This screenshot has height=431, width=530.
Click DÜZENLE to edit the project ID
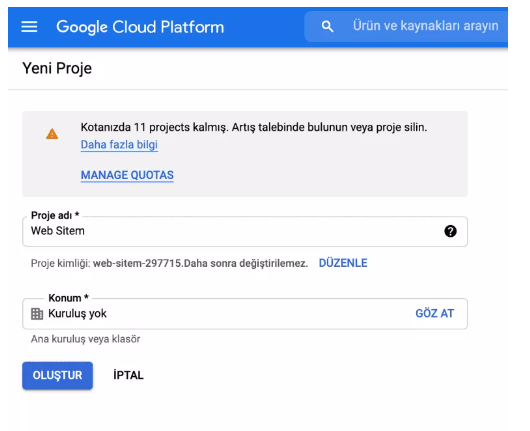[343, 263]
